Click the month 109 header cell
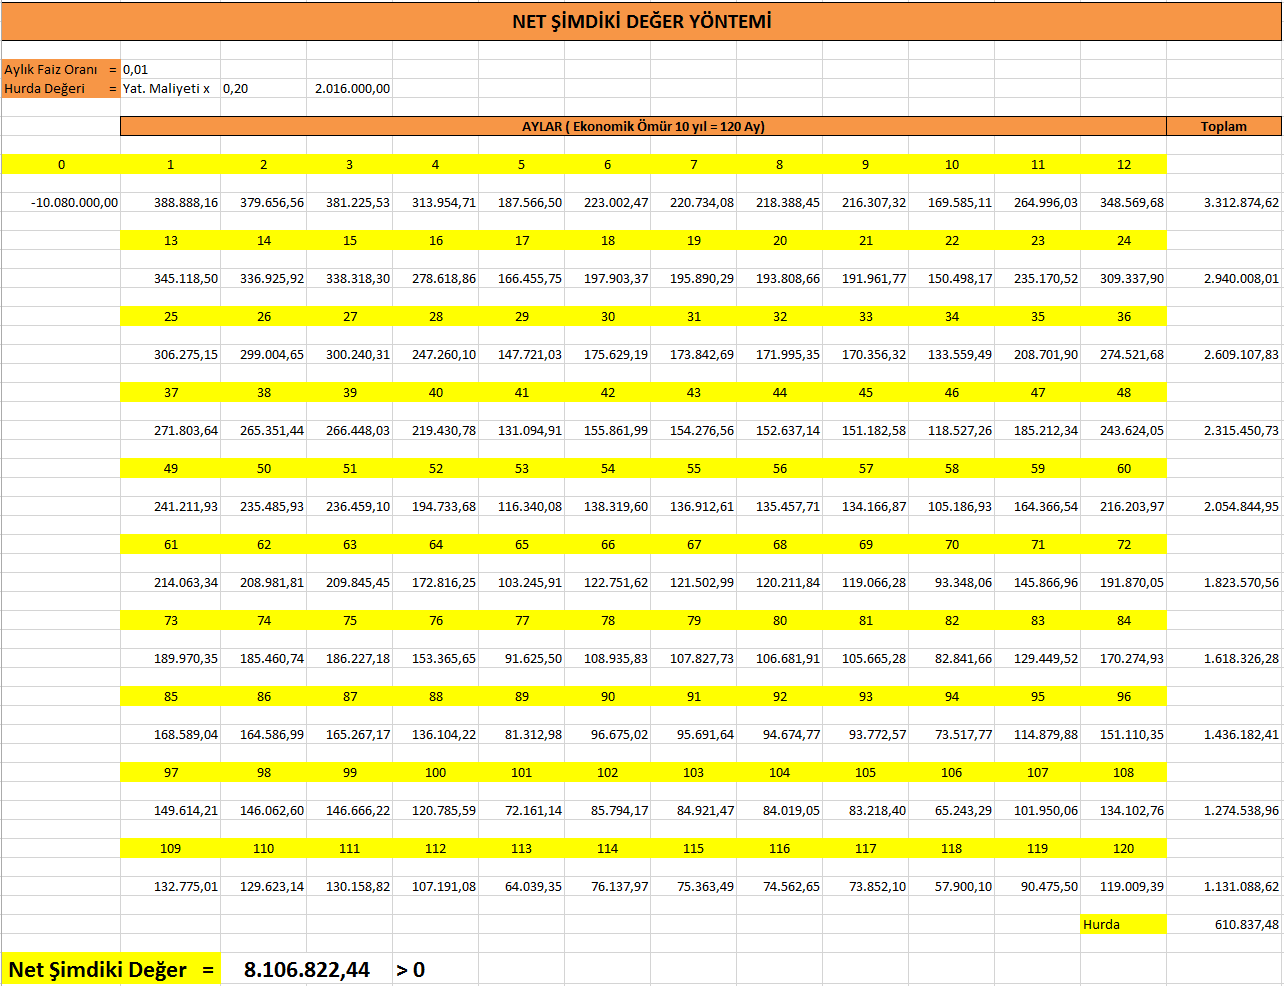The width and height of the screenshot is (1284, 986). [171, 849]
